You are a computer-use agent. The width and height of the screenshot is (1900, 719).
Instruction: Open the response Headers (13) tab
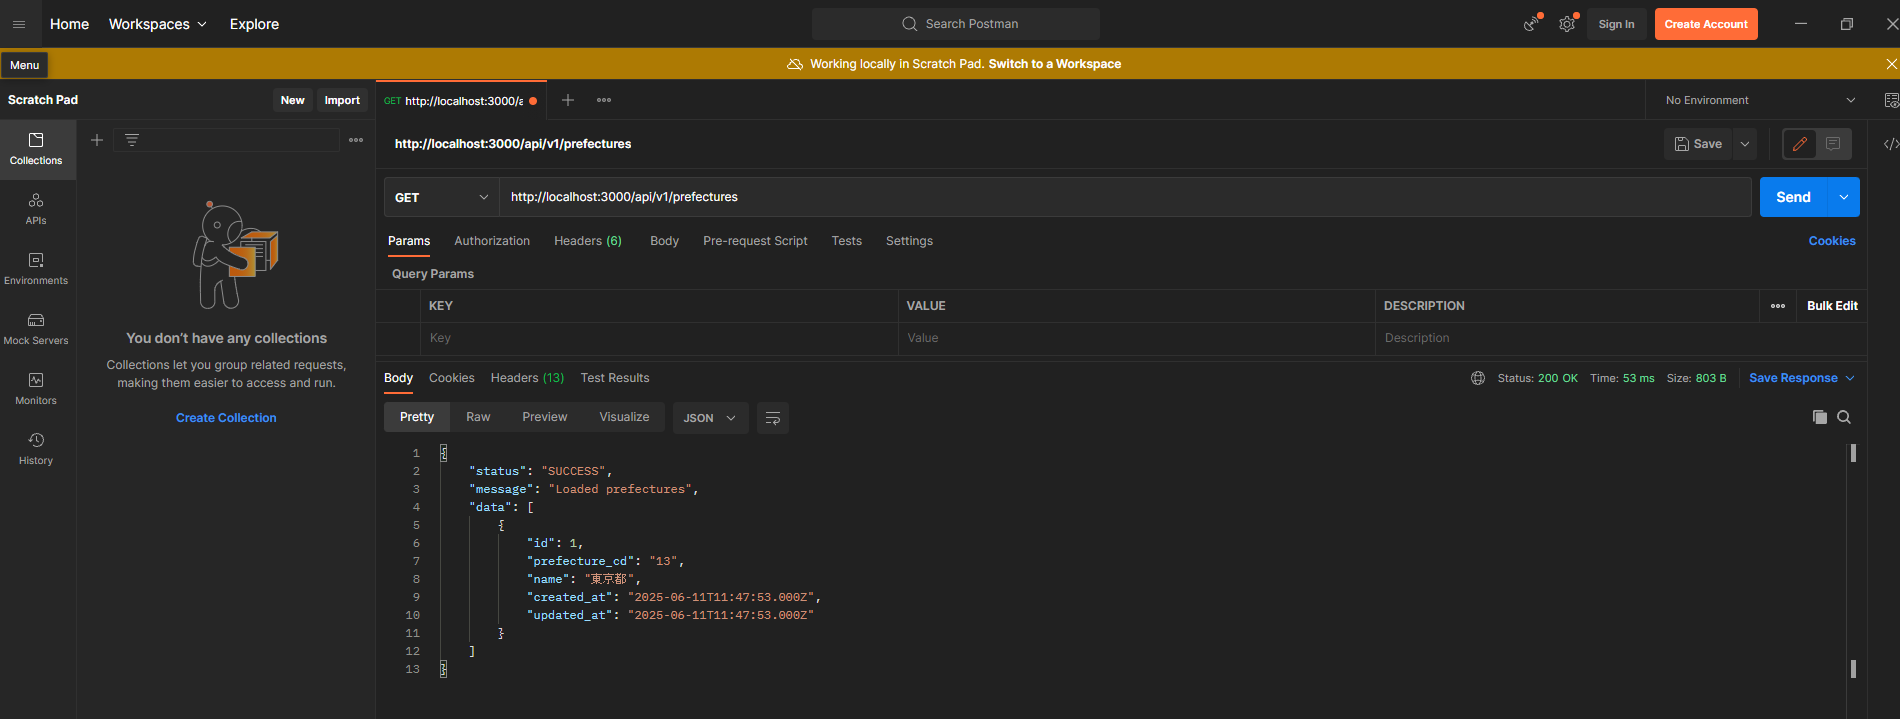(527, 378)
